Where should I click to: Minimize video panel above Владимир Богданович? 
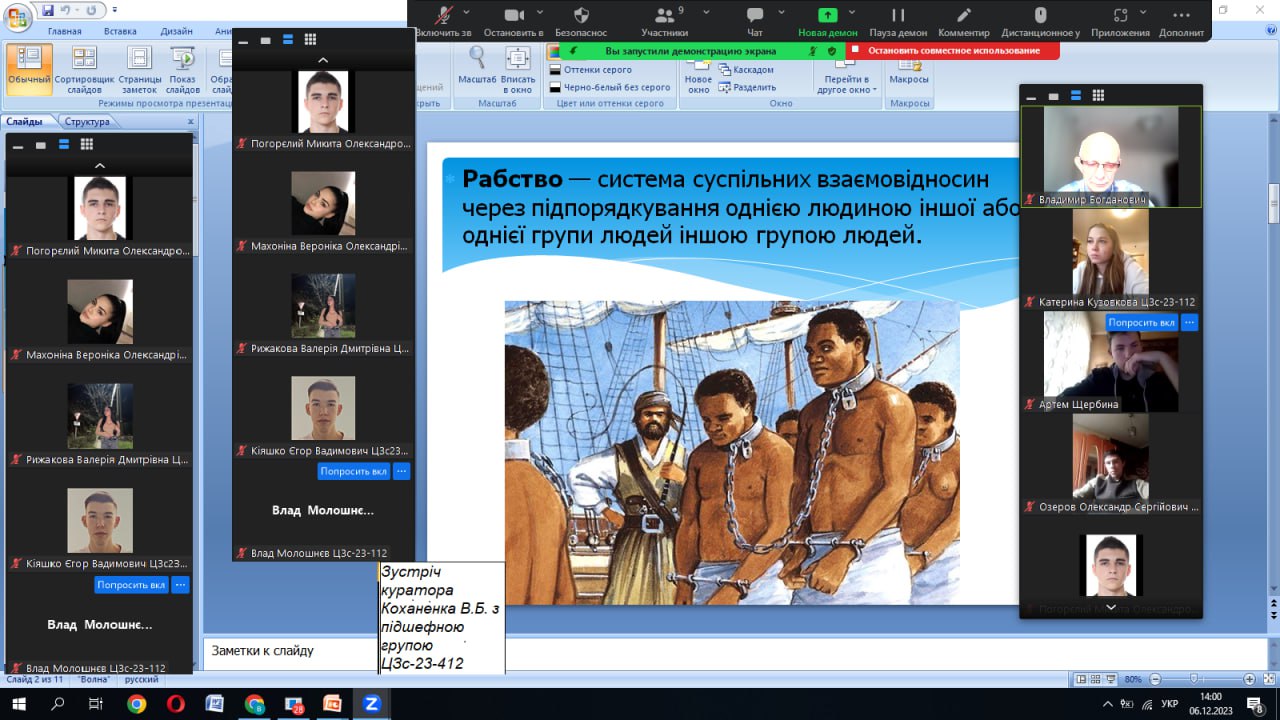click(x=1030, y=97)
